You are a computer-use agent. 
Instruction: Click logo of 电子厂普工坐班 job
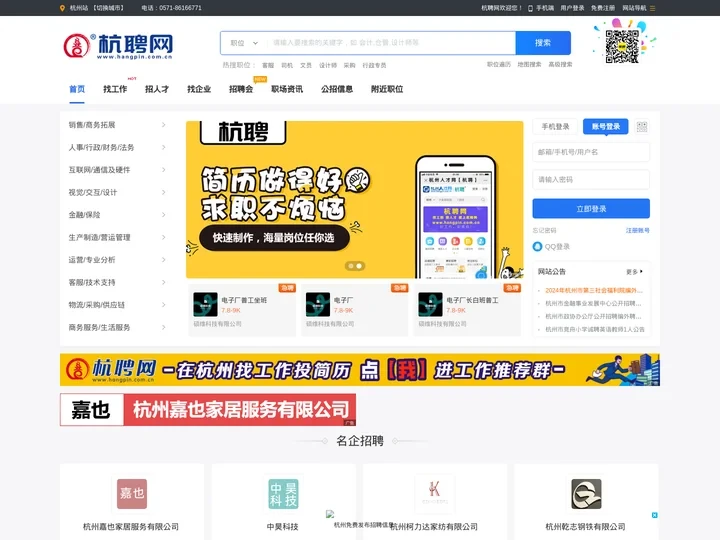pos(205,304)
